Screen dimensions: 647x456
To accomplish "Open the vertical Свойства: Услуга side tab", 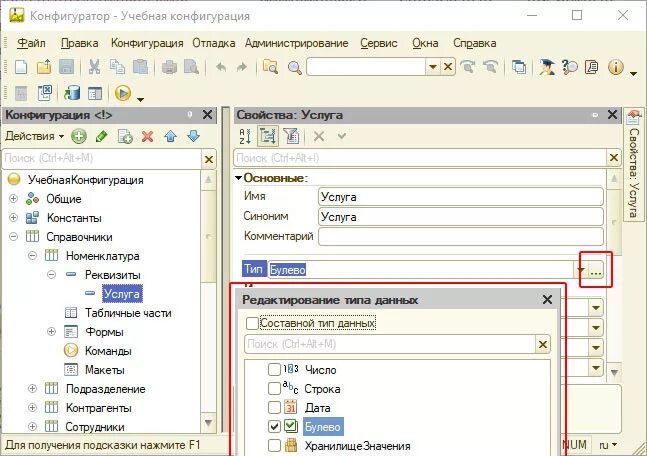I will pyautogui.click(x=634, y=165).
